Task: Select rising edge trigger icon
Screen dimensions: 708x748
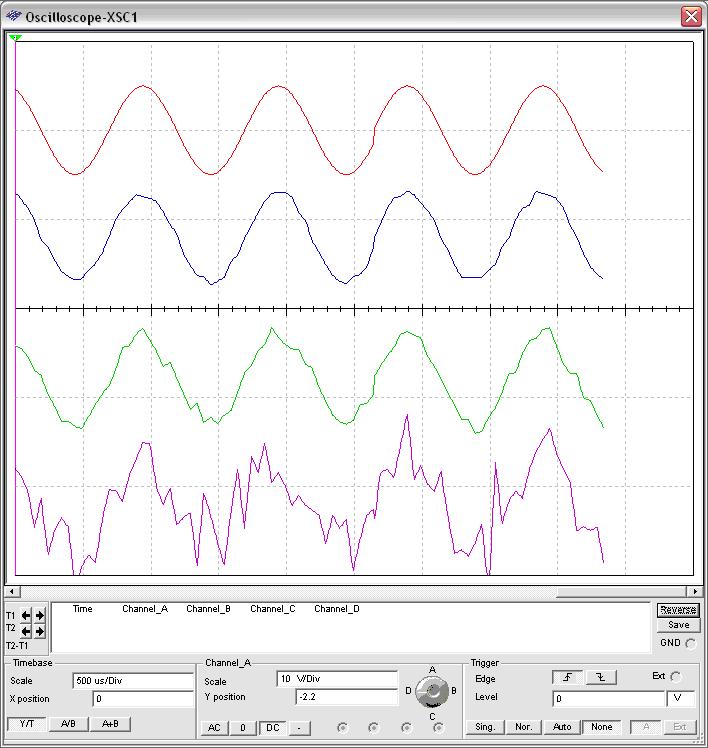Action: pos(567,678)
